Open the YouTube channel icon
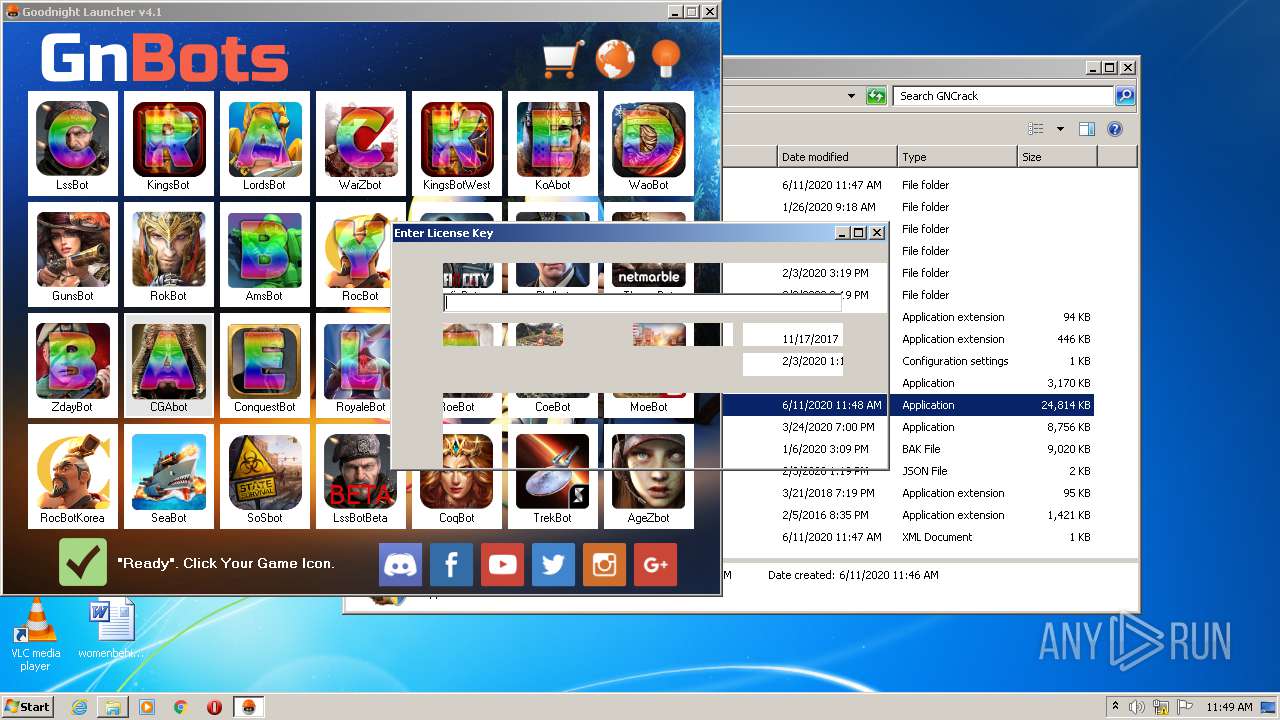This screenshot has height=720, width=1280. 502,565
